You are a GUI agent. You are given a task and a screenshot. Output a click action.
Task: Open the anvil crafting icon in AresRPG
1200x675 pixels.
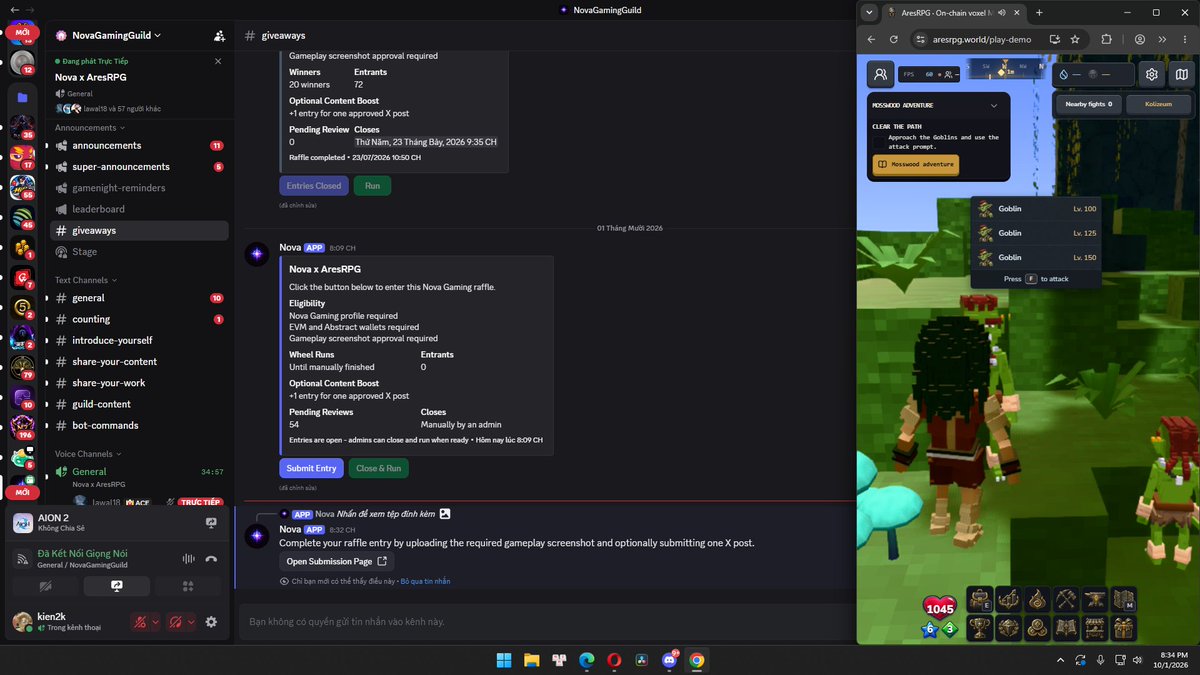click(x=1095, y=599)
